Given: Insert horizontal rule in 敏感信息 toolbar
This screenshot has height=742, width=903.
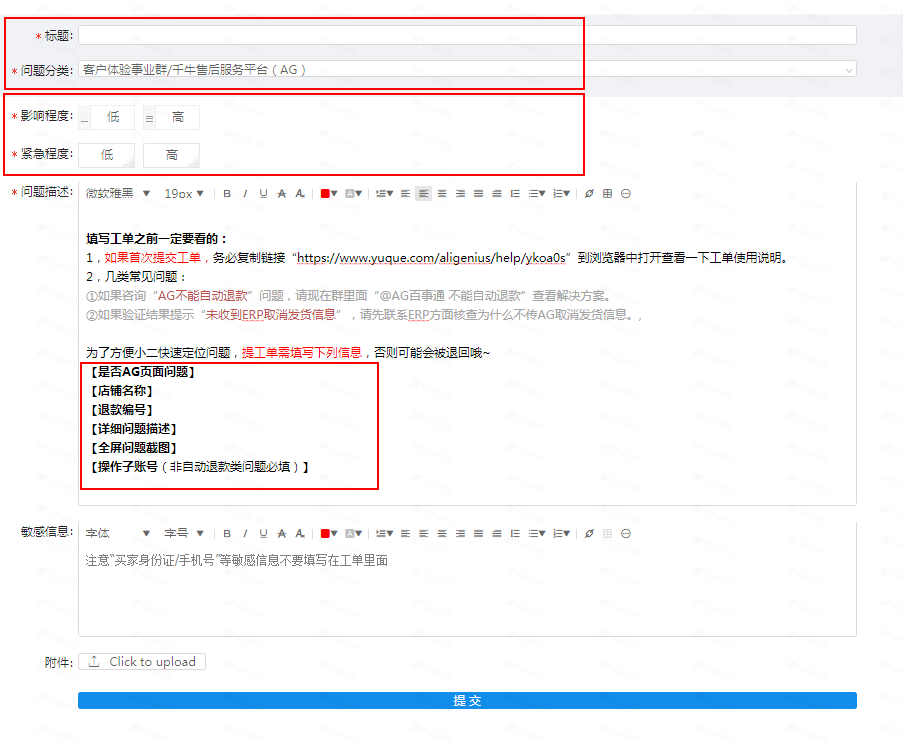Looking at the screenshot, I should 626,533.
